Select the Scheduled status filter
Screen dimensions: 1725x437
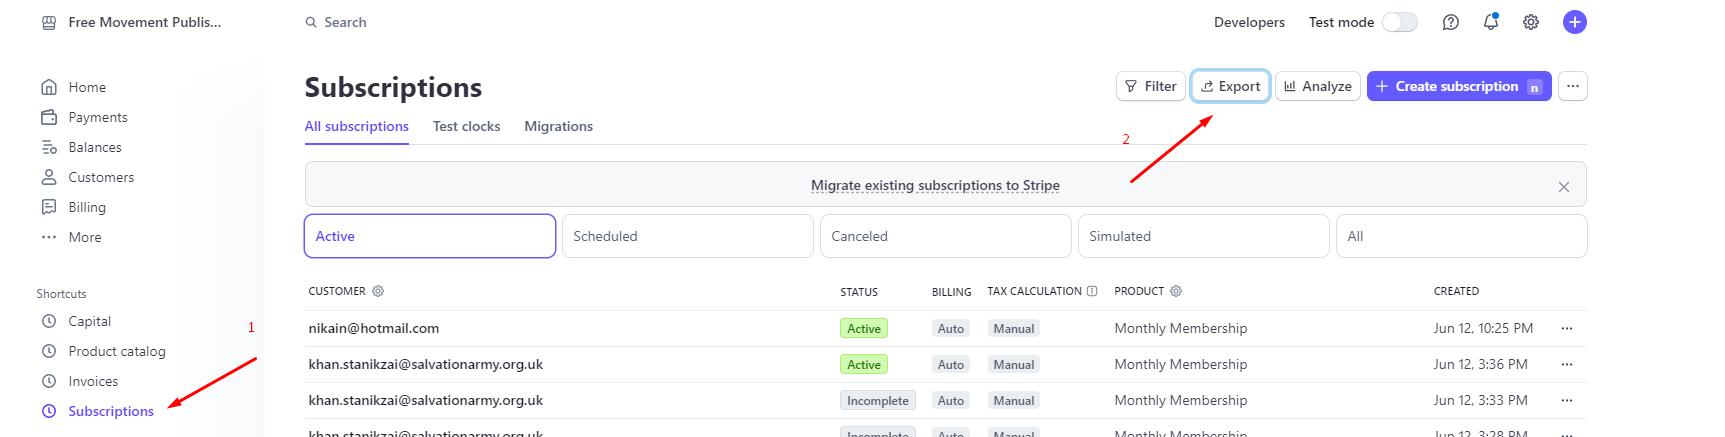tap(687, 236)
